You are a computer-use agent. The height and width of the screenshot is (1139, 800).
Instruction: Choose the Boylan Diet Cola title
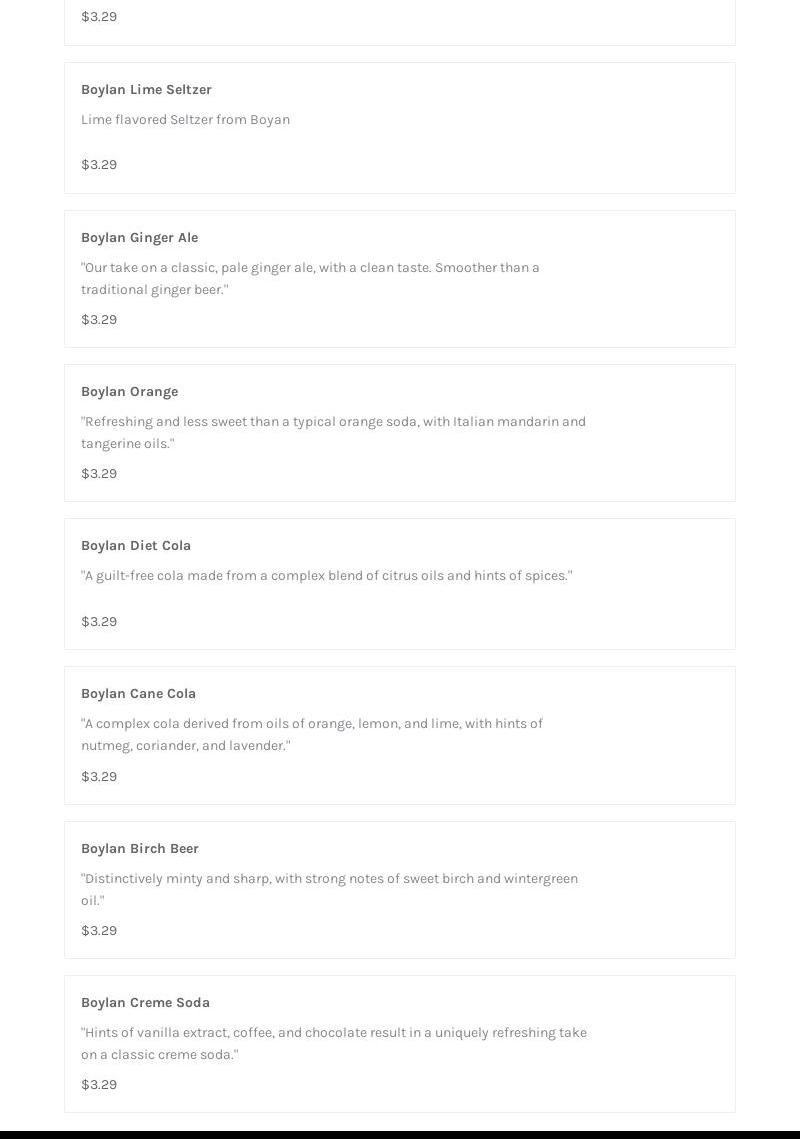click(135, 546)
